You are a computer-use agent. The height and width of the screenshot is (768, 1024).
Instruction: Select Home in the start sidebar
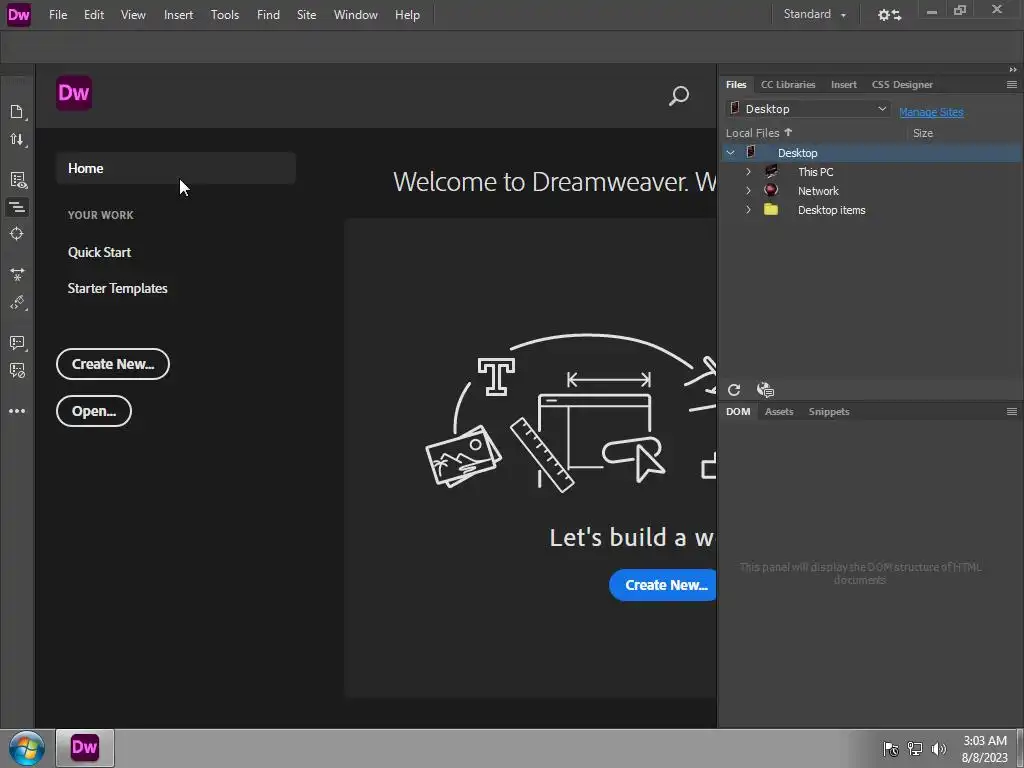(176, 168)
